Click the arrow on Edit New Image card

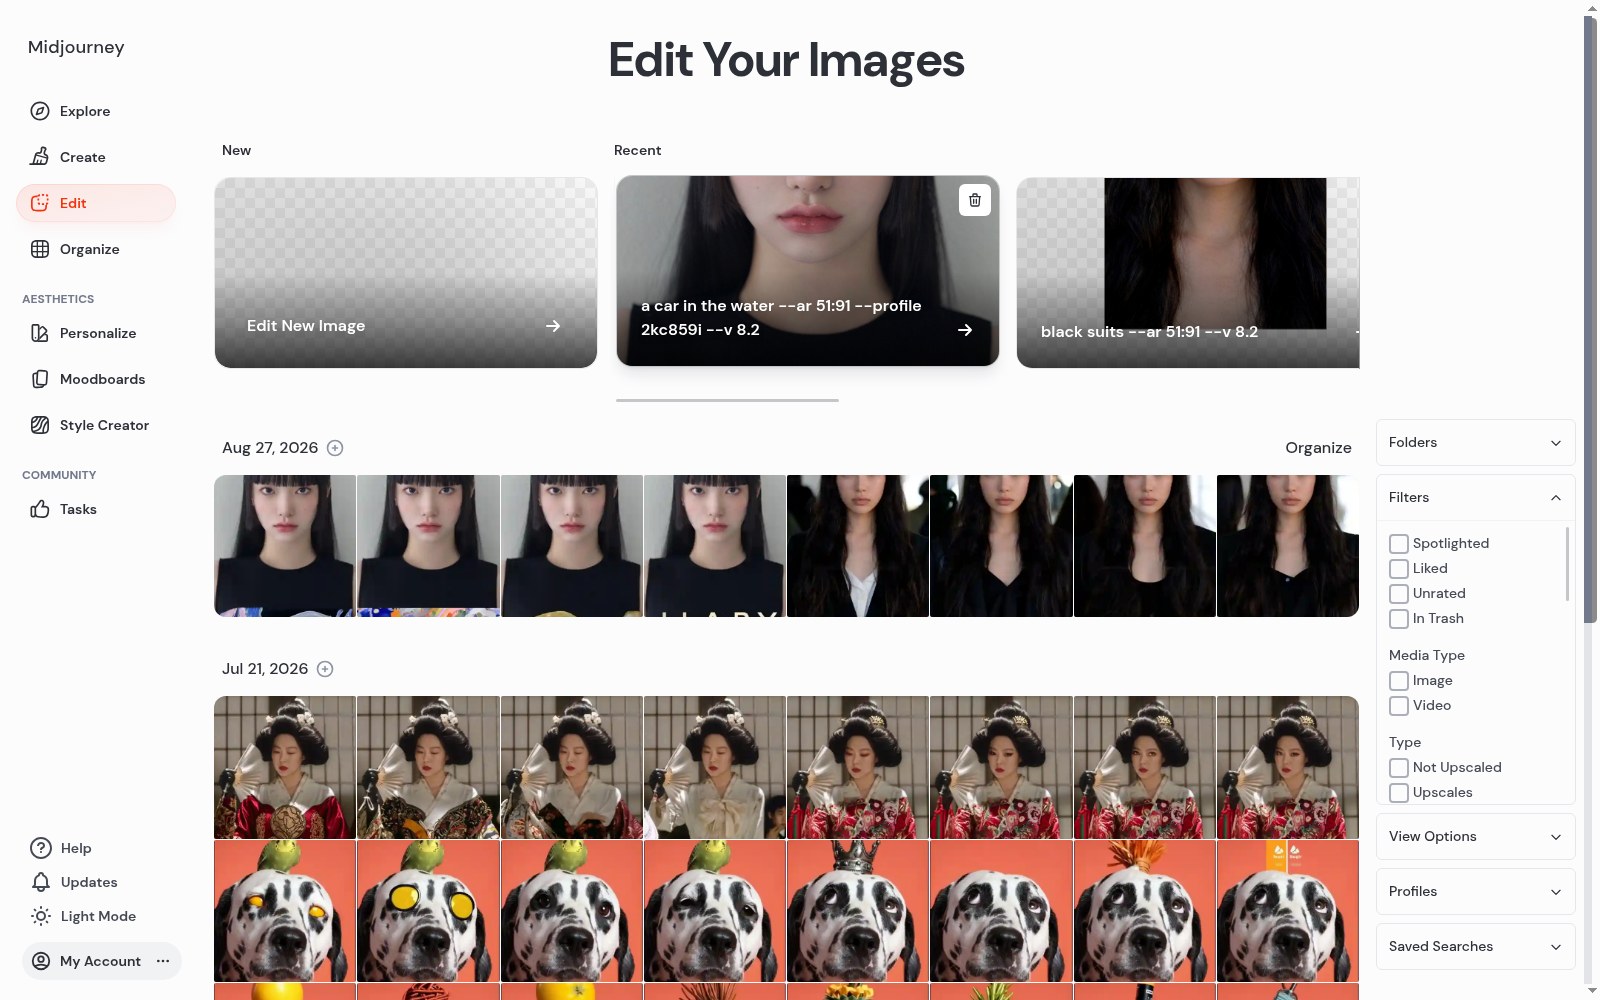coord(553,326)
